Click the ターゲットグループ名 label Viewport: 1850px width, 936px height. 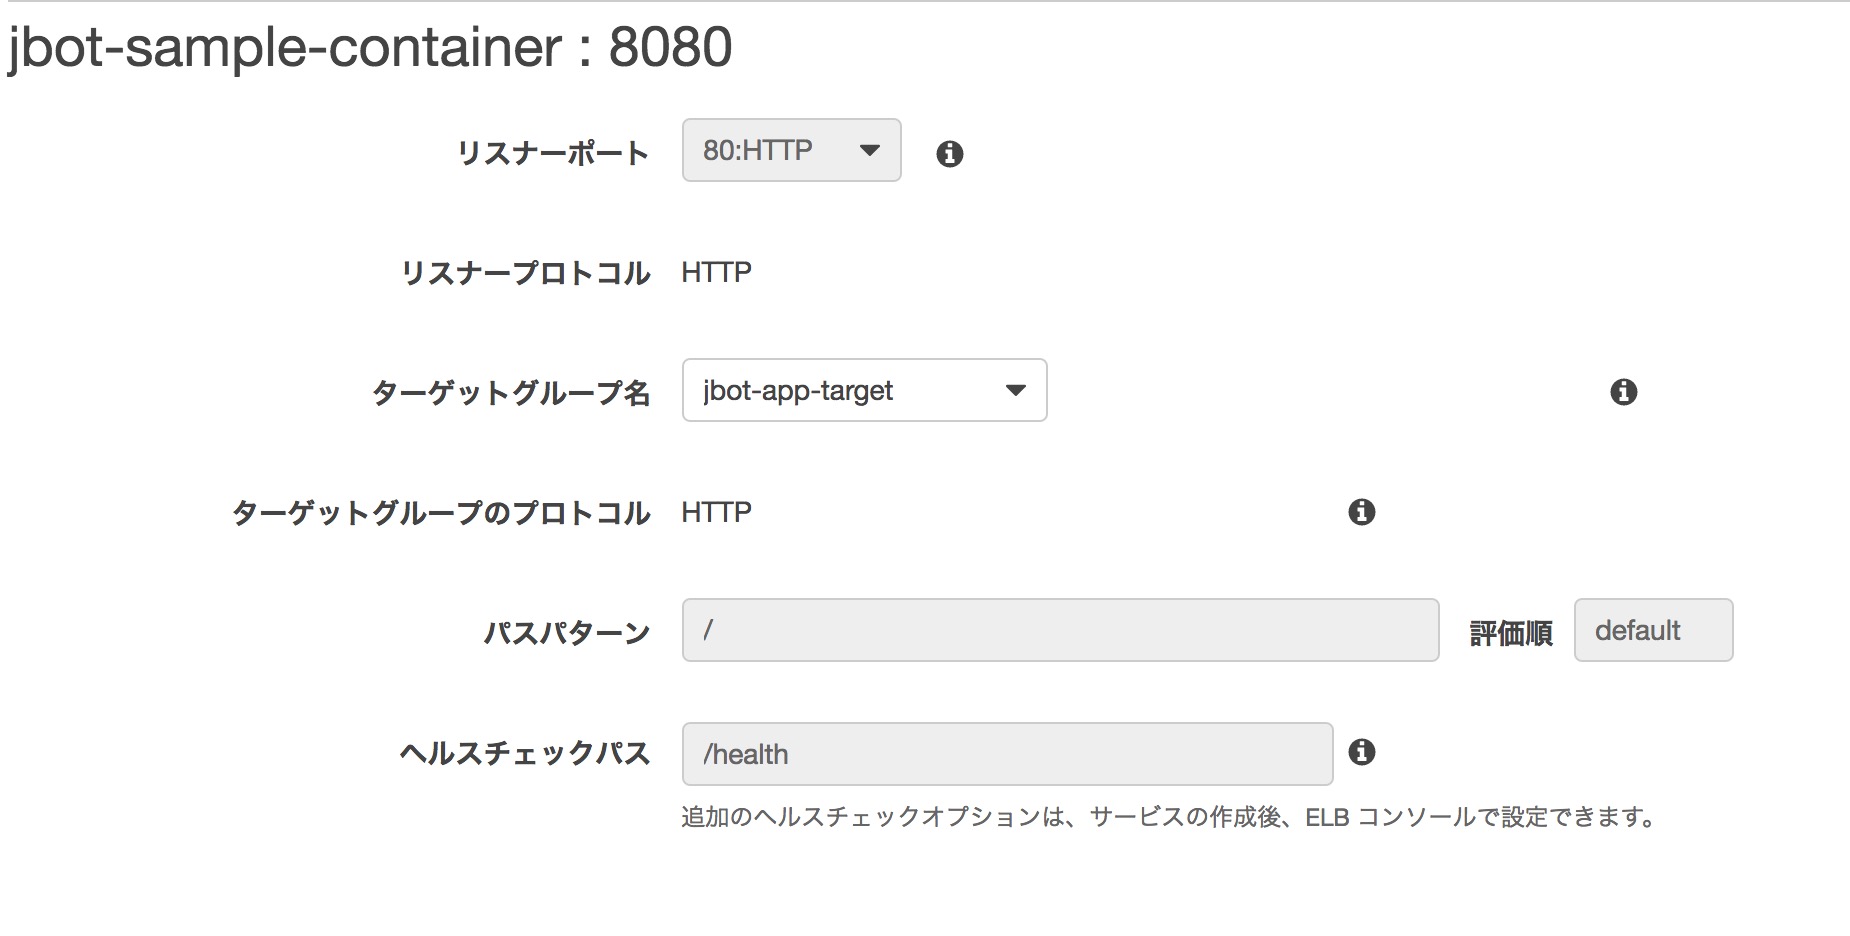(x=513, y=392)
